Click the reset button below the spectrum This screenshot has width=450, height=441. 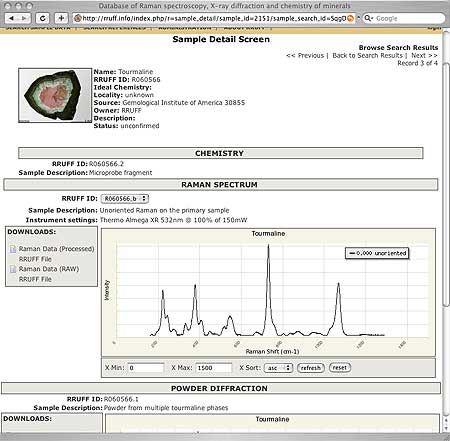[x=340, y=367]
